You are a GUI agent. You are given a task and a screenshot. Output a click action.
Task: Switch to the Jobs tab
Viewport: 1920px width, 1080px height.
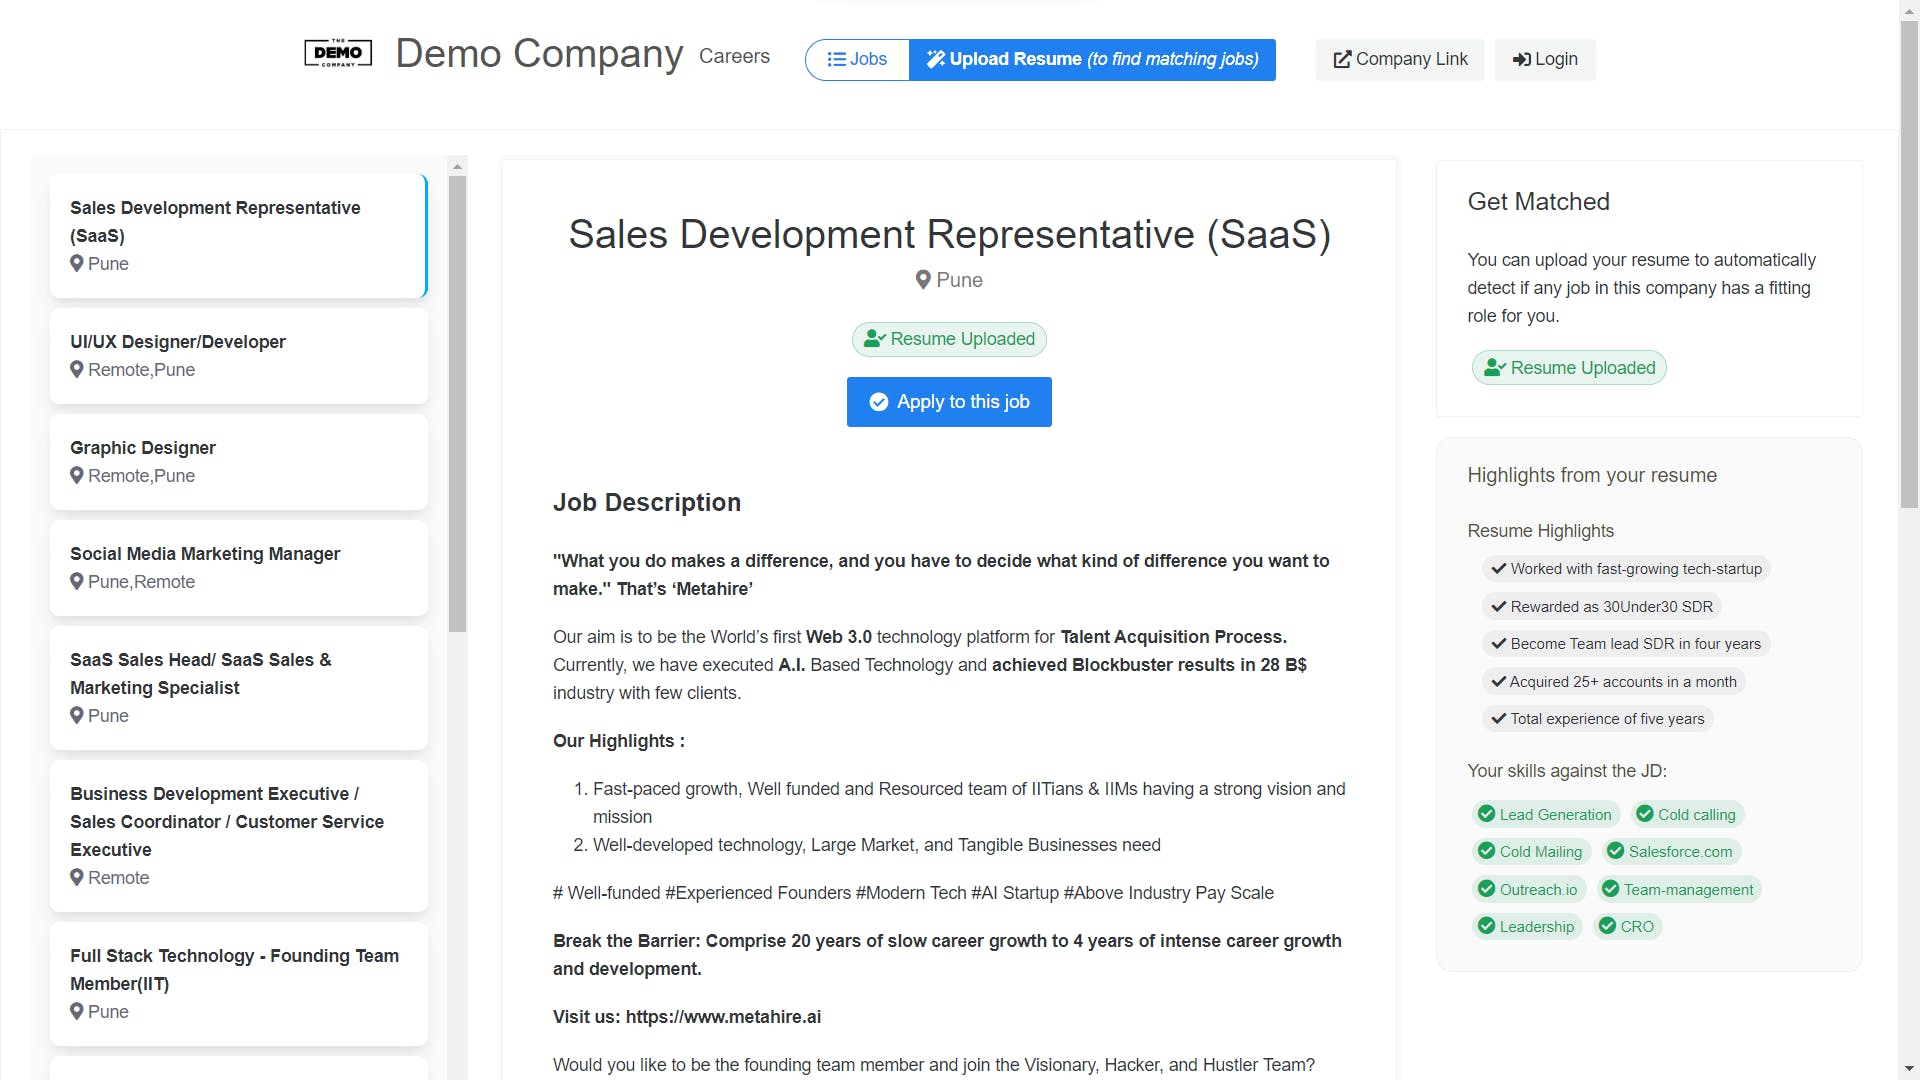point(857,59)
